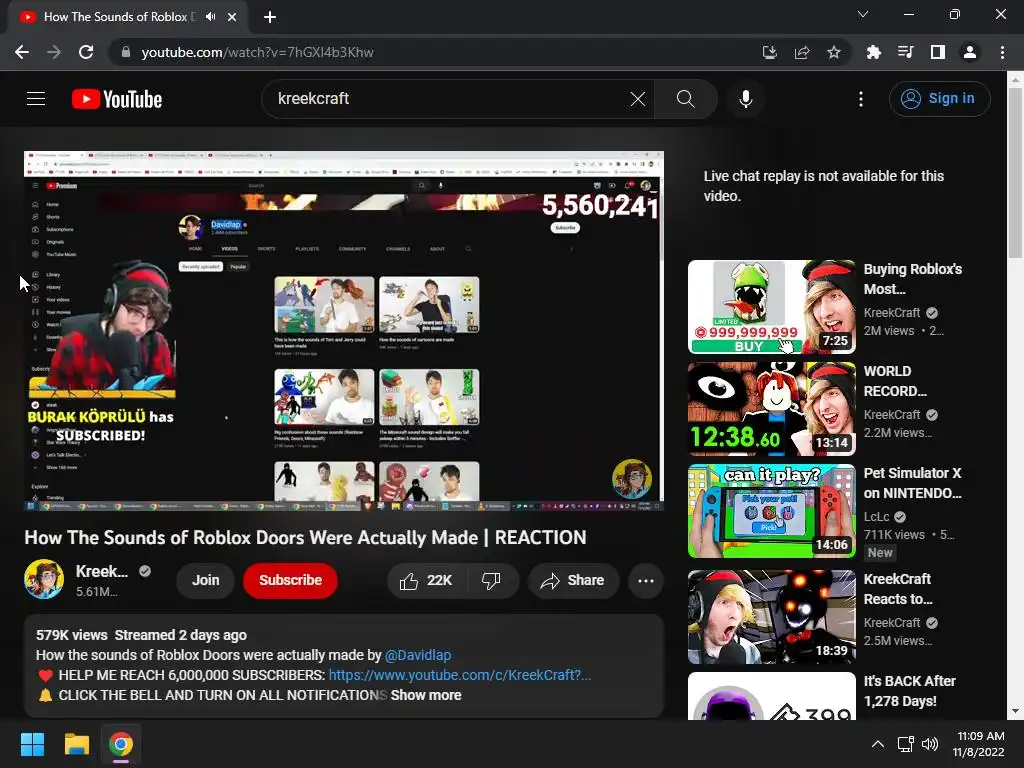Share this page using address bar share icon
The image size is (1024, 768).
[801, 52]
